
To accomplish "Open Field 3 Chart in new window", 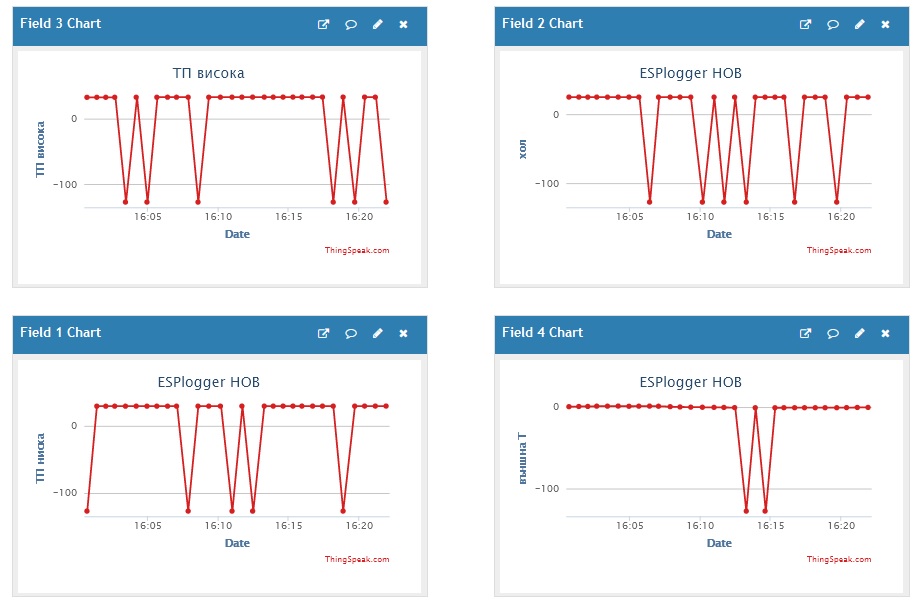I will coord(323,25).
